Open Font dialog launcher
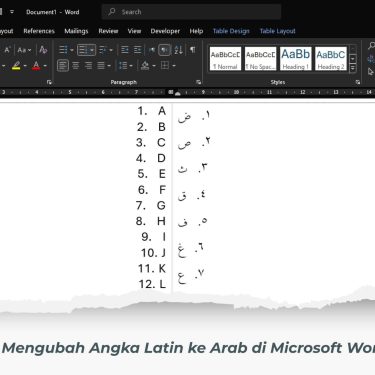 [49, 82]
